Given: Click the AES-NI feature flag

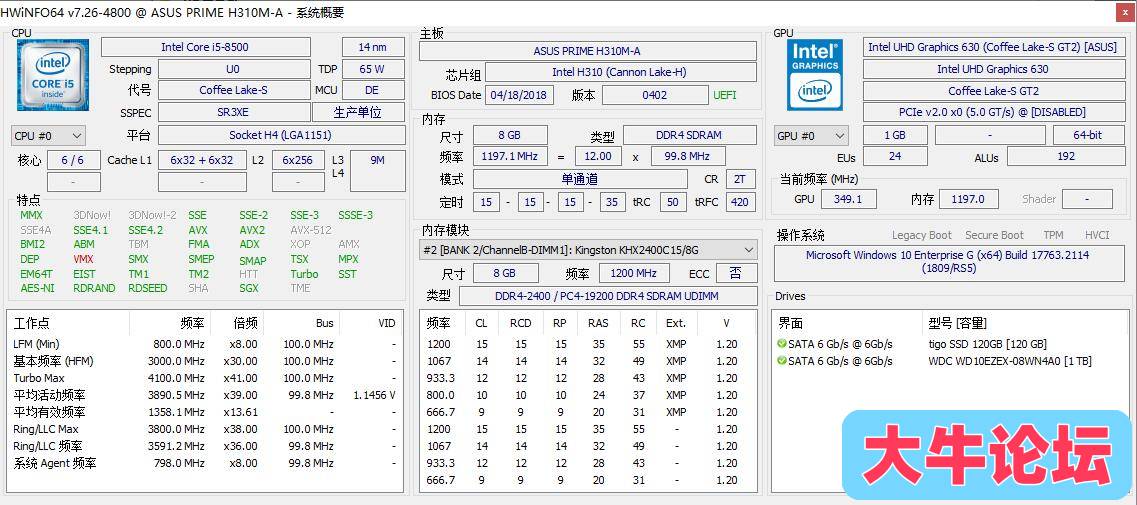Looking at the screenshot, I should pos(37,288).
